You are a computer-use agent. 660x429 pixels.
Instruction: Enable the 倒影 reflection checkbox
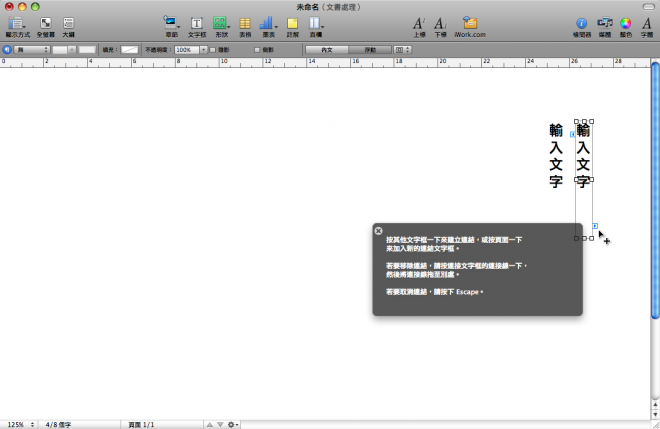click(x=257, y=49)
